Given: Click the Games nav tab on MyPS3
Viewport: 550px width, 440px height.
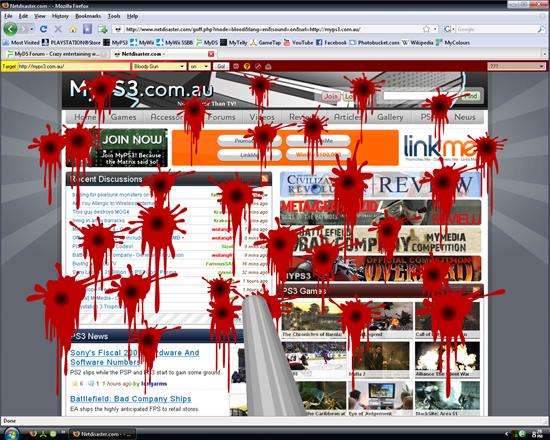Looking at the screenshot, I should [123, 117].
